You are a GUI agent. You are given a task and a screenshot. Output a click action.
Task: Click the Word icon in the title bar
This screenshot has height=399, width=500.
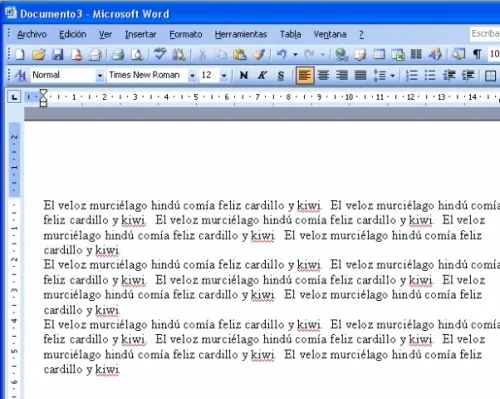11,13
